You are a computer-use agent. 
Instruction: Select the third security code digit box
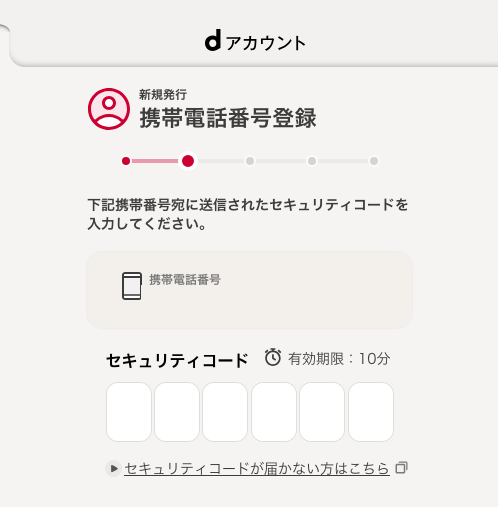(x=225, y=412)
